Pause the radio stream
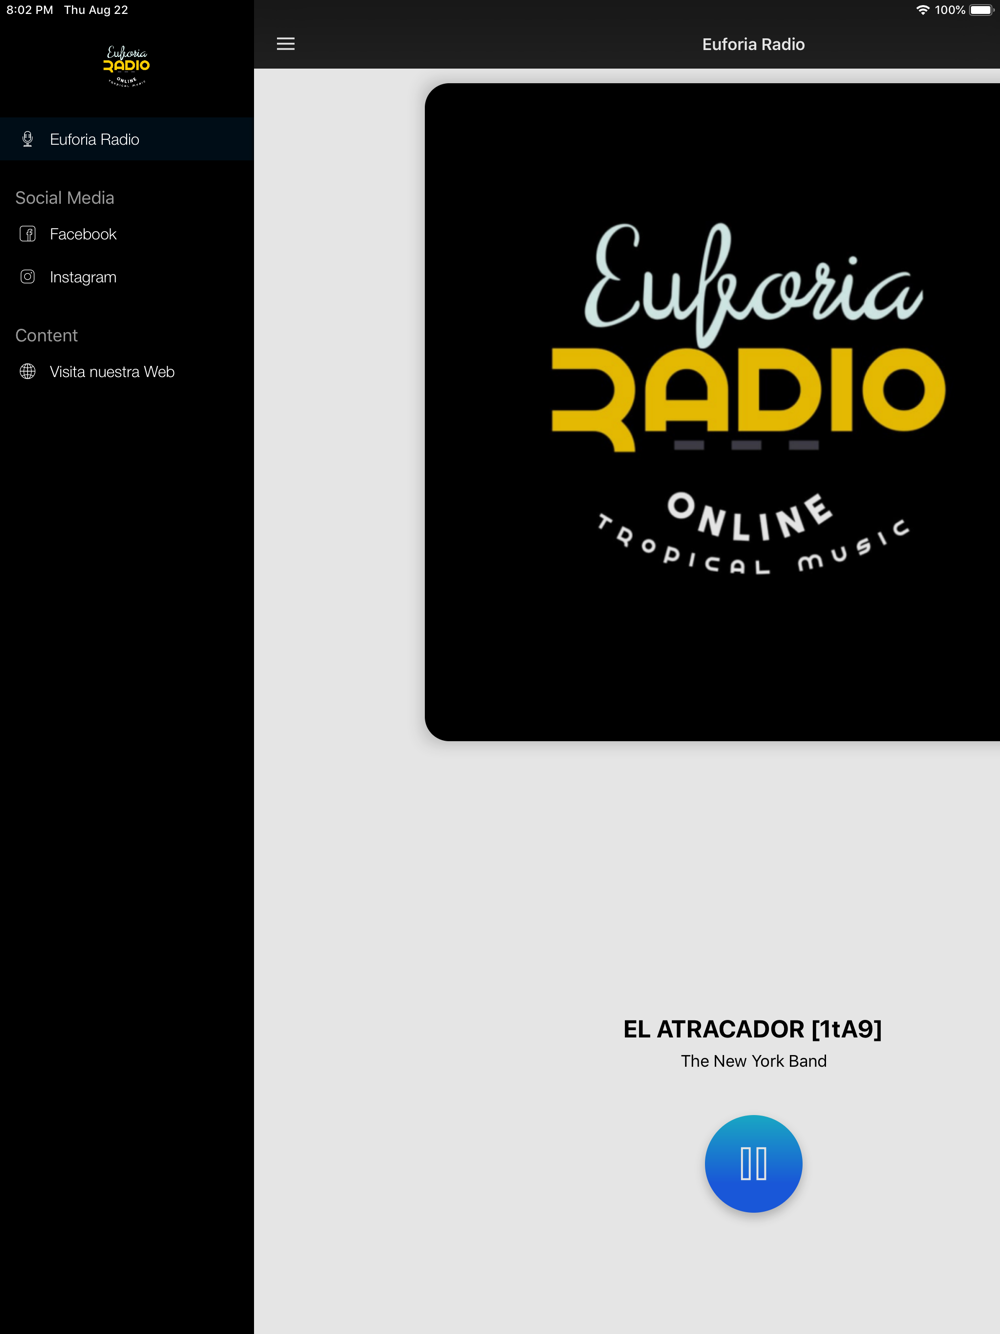Screen dimensions: 1000x1334 click(754, 1164)
